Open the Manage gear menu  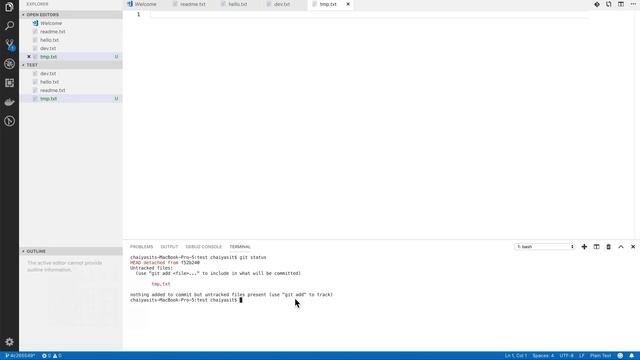click(x=9, y=342)
